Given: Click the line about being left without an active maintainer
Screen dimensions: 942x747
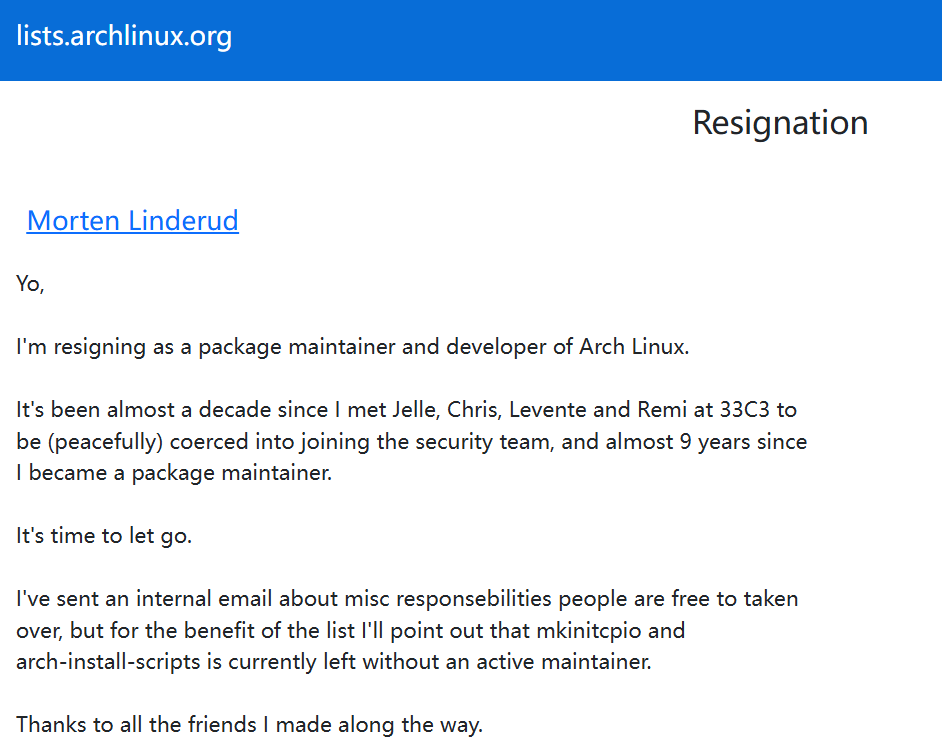Looking at the screenshot, I should 334,662.
